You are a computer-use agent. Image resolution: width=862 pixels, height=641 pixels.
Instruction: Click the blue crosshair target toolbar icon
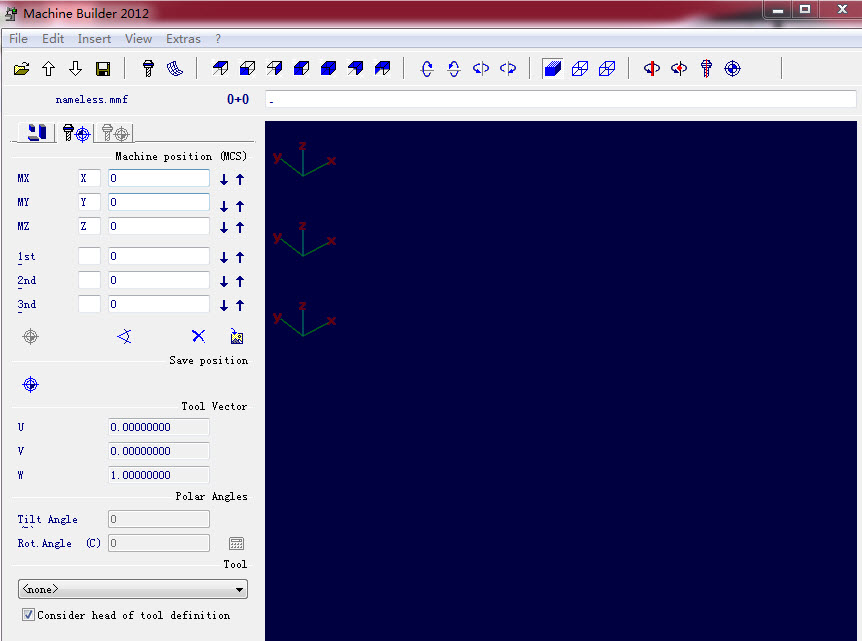point(733,69)
